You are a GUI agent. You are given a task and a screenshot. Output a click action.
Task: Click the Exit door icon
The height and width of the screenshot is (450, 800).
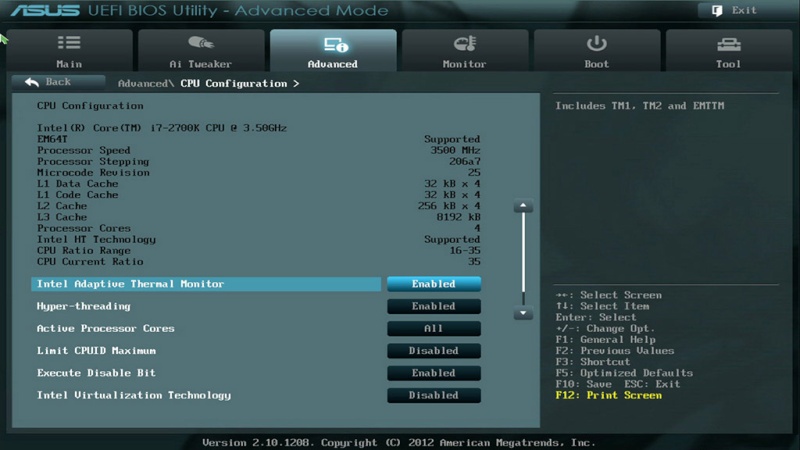click(717, 10)
